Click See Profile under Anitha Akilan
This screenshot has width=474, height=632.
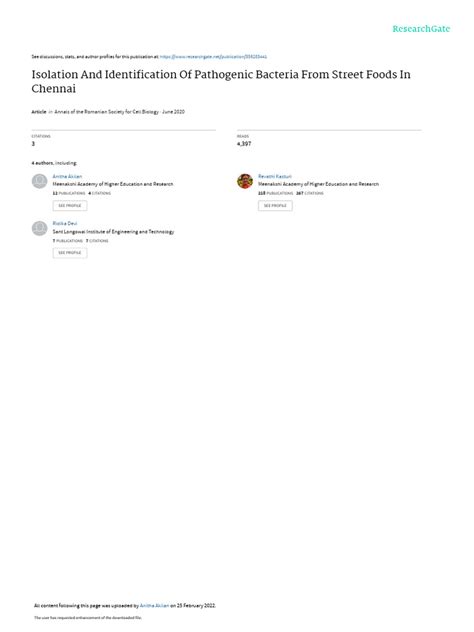point(70,206)
